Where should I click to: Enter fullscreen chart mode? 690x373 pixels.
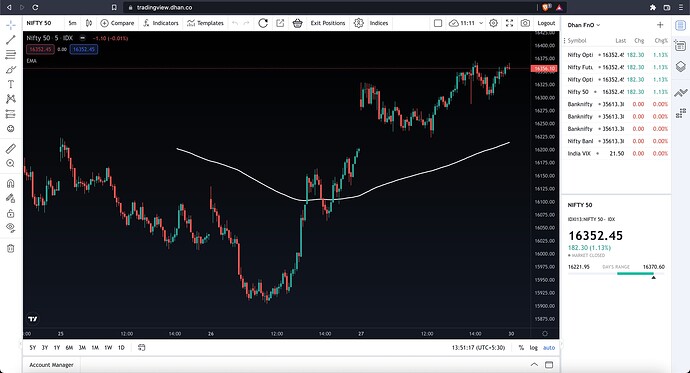[509, 23]
